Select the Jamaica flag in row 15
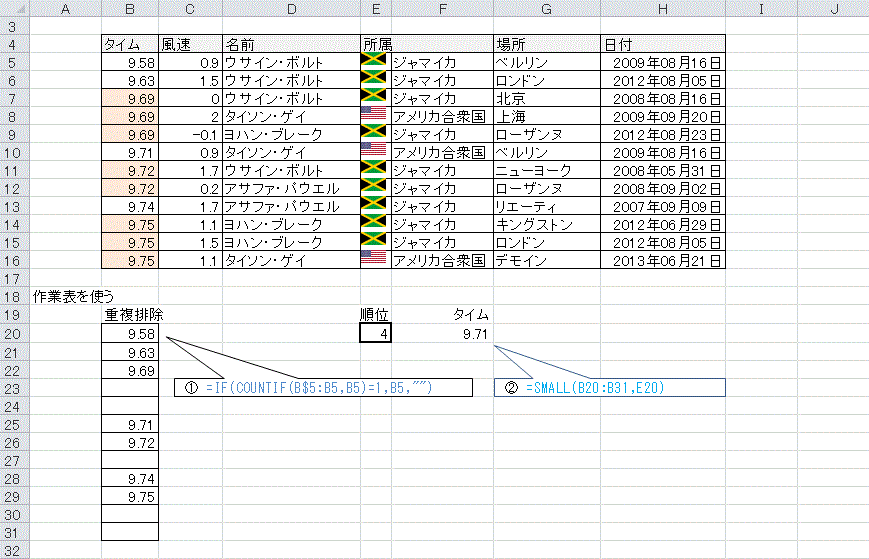The image size is (869, 559). (x=373, y=241)
